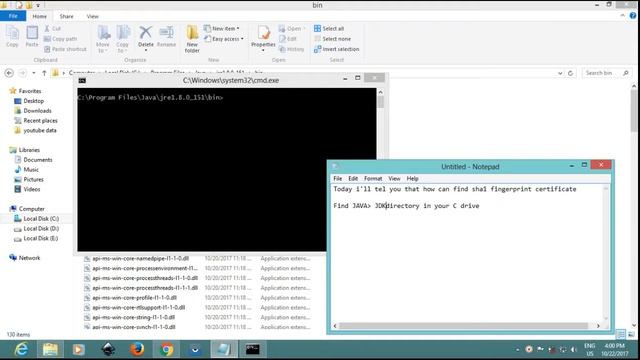The width and height of the screenshot is (640, 360).
Task: Click the Open command in the ribbon
Action: click(x=291, y=29)
